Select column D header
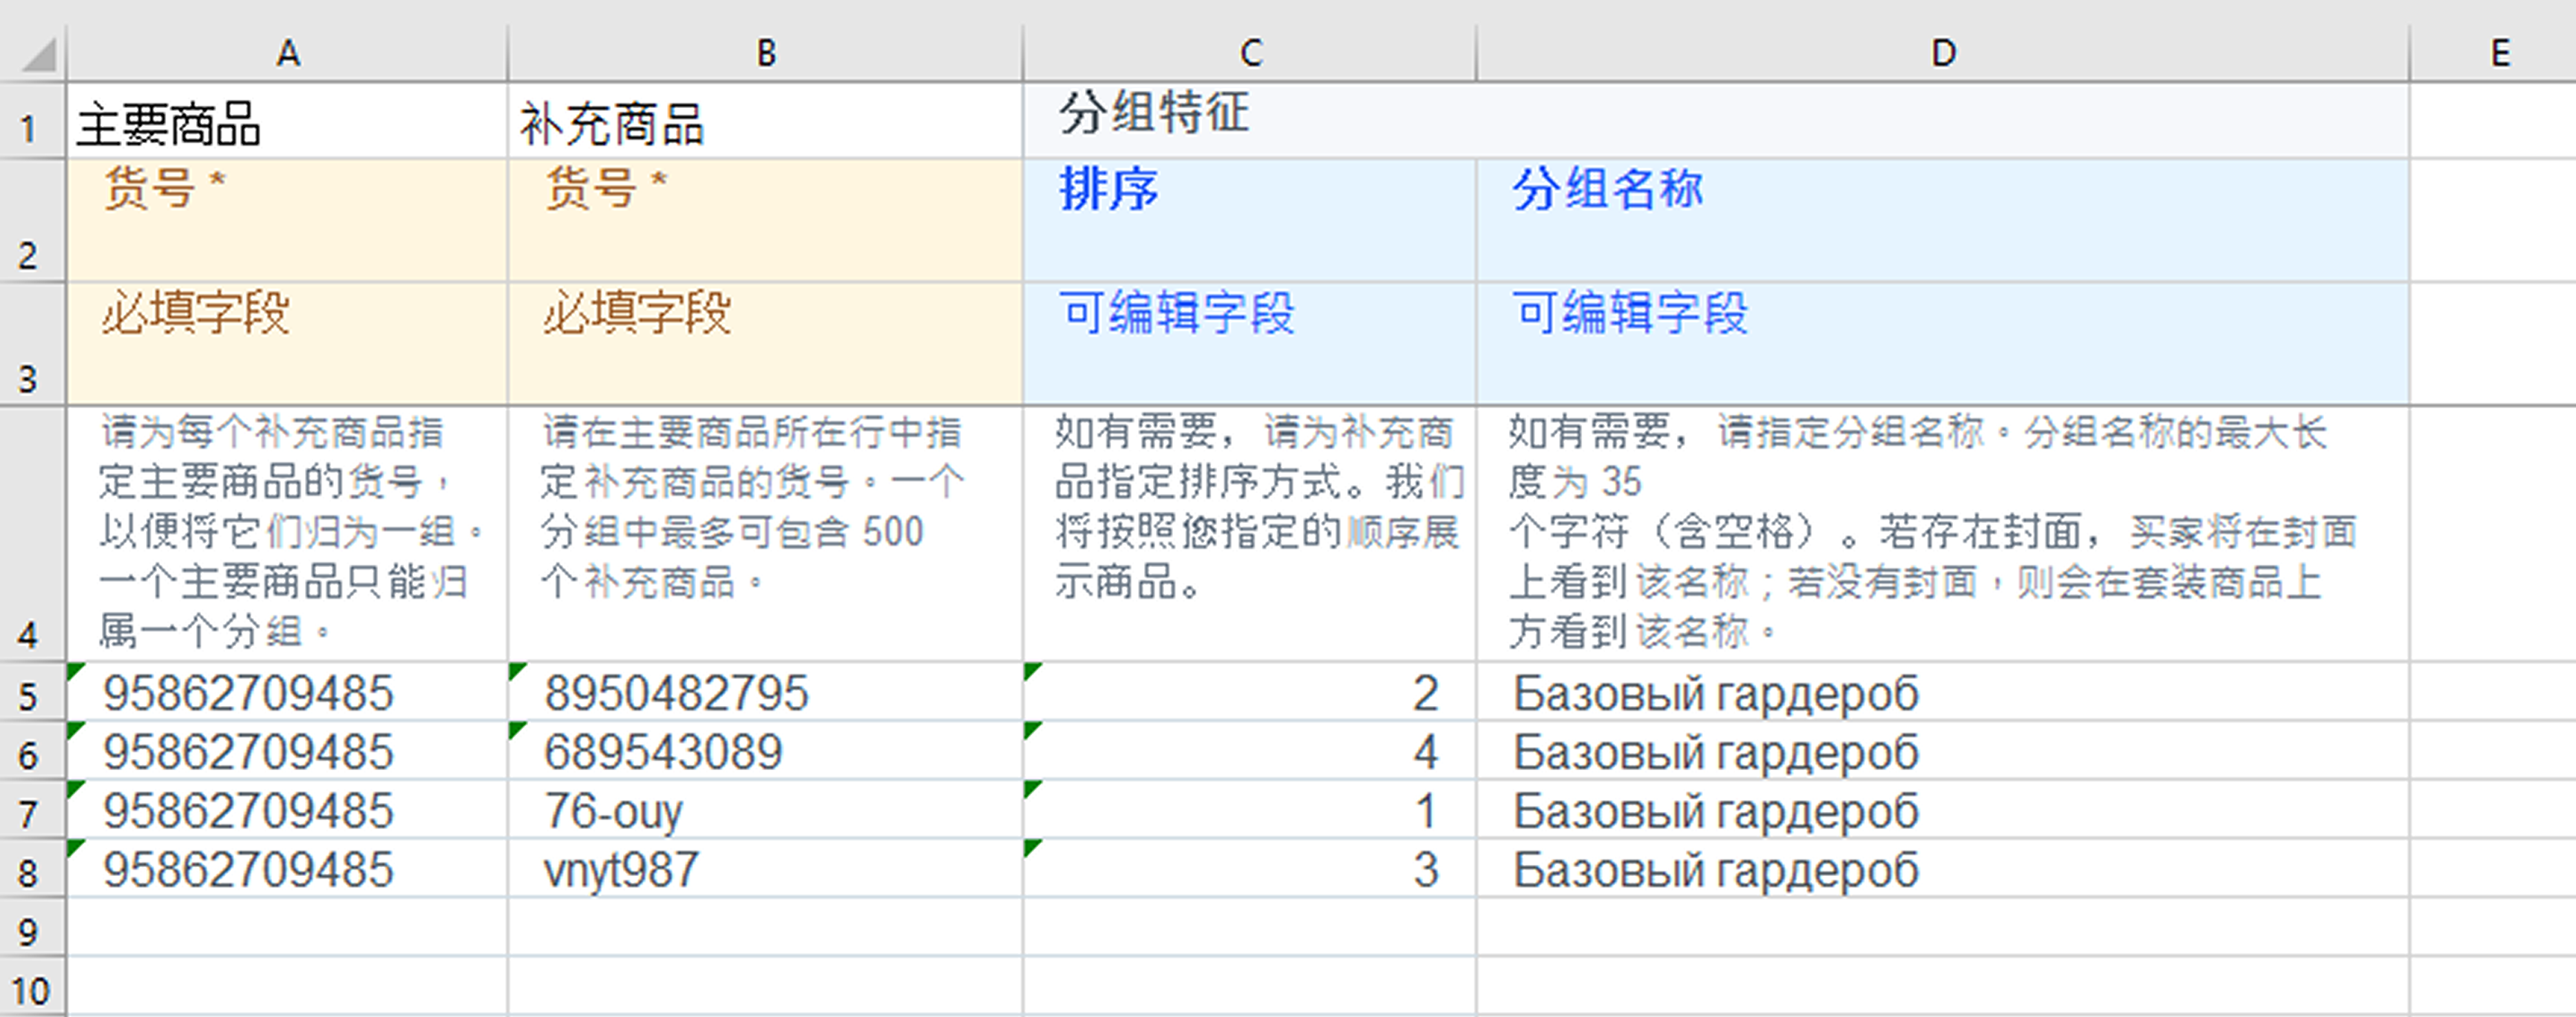The width and height of the screenshot is (2576, 1017). (1942, 53)
